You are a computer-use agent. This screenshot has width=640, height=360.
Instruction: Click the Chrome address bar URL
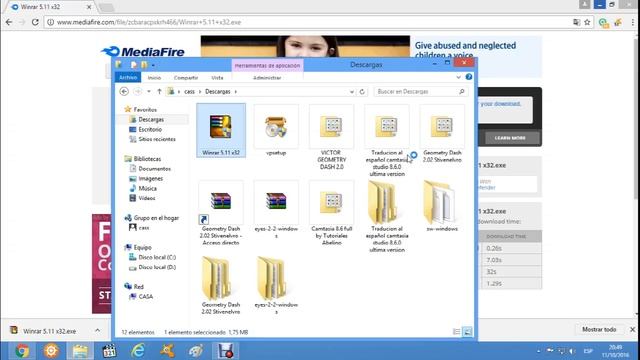click(x=149, y=22)
